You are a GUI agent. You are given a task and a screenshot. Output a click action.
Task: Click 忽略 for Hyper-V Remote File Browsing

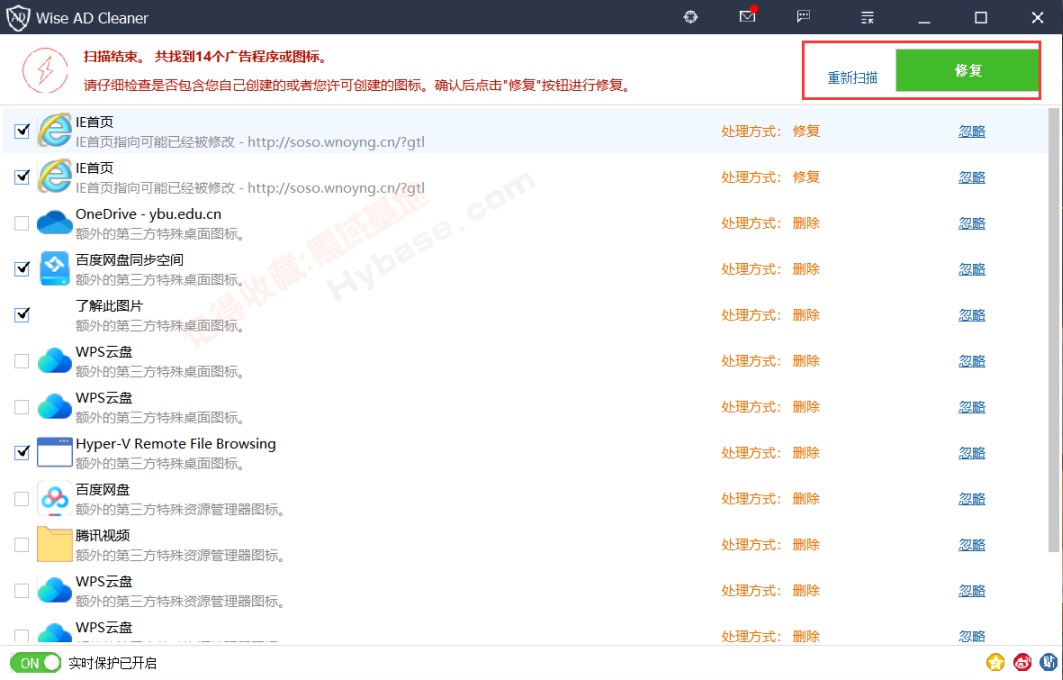[x=971, y=453]
